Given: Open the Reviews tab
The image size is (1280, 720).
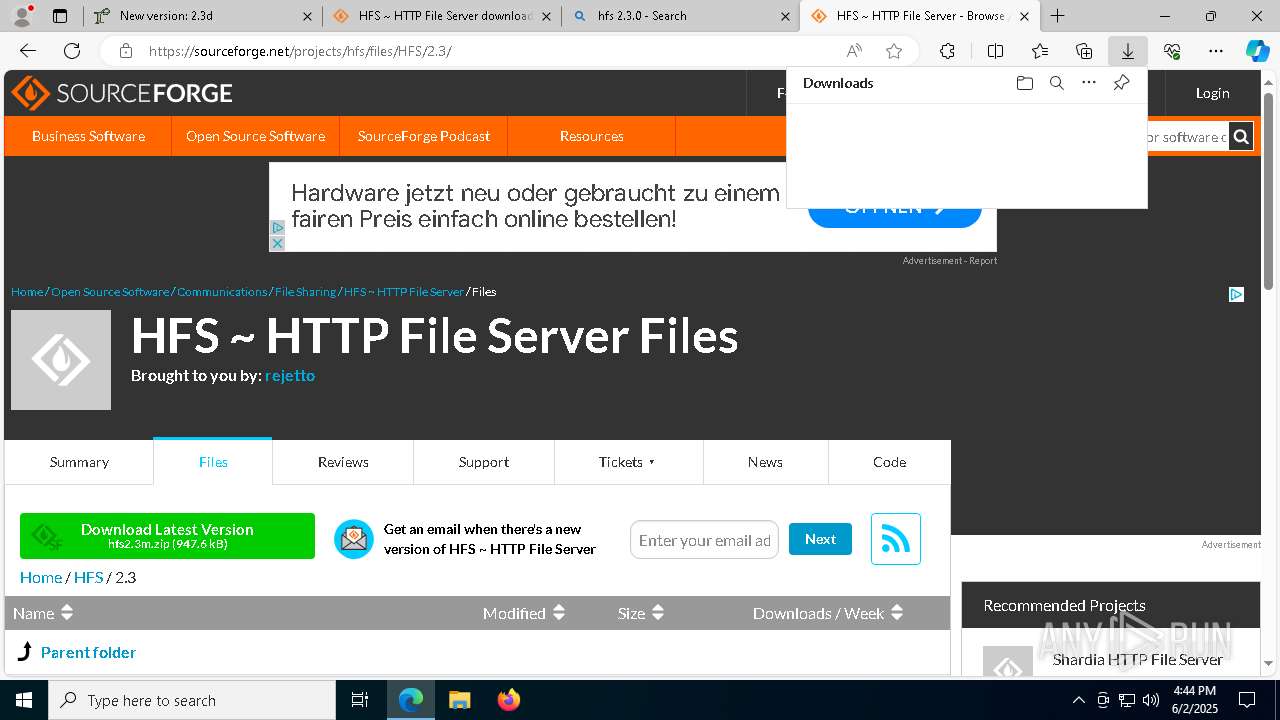Looking at the screenshot, I should point(343,462).
